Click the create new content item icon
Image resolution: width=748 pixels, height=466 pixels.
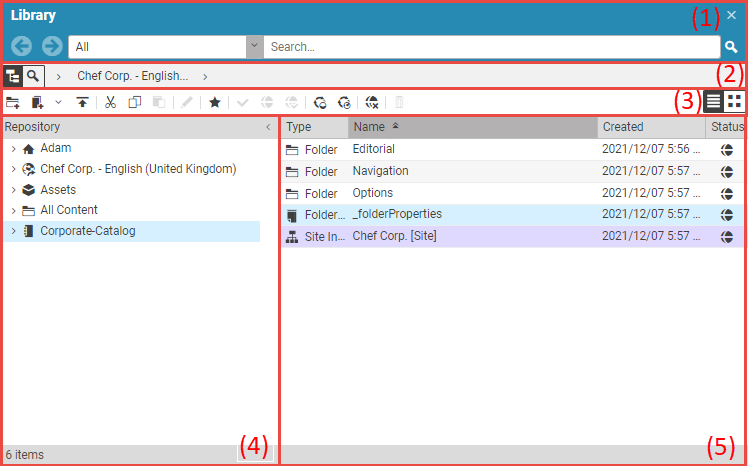point(38,102)
